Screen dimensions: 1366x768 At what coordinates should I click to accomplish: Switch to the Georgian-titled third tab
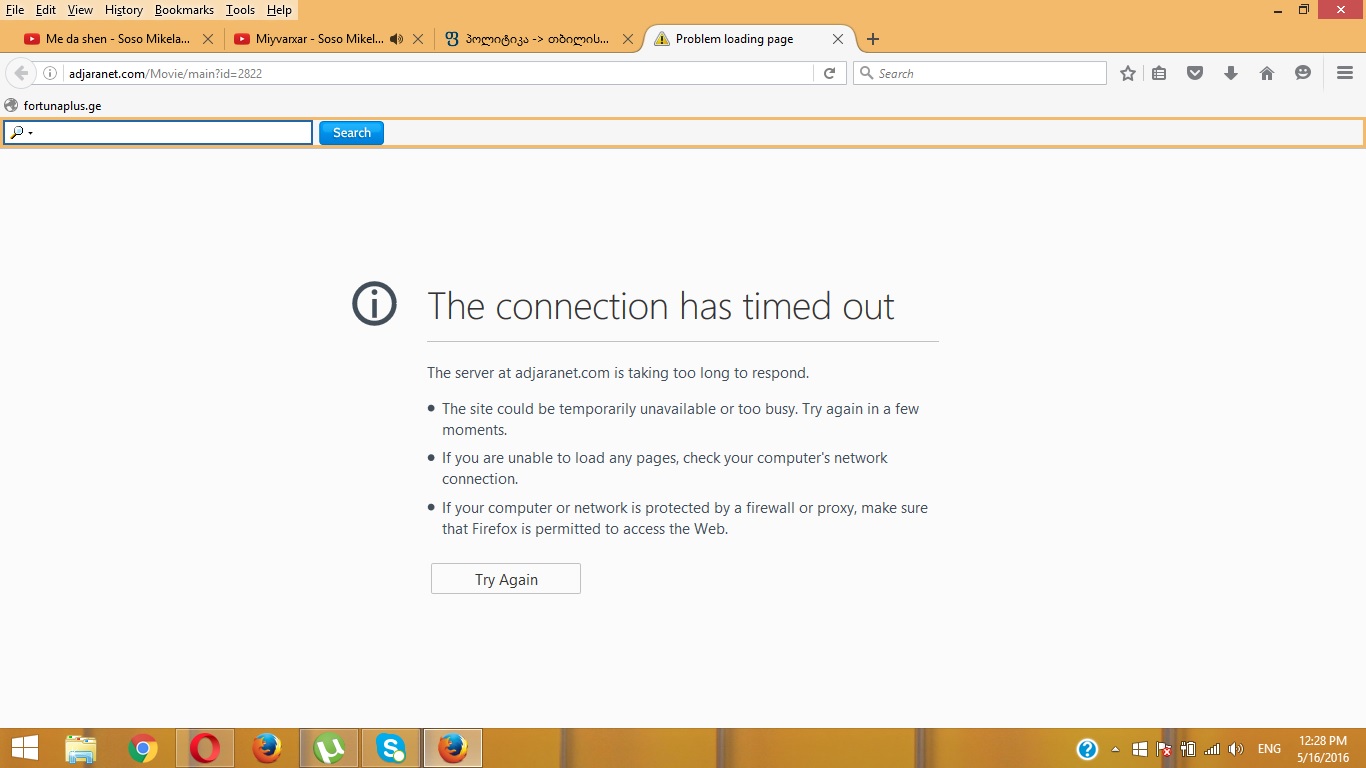537,39
